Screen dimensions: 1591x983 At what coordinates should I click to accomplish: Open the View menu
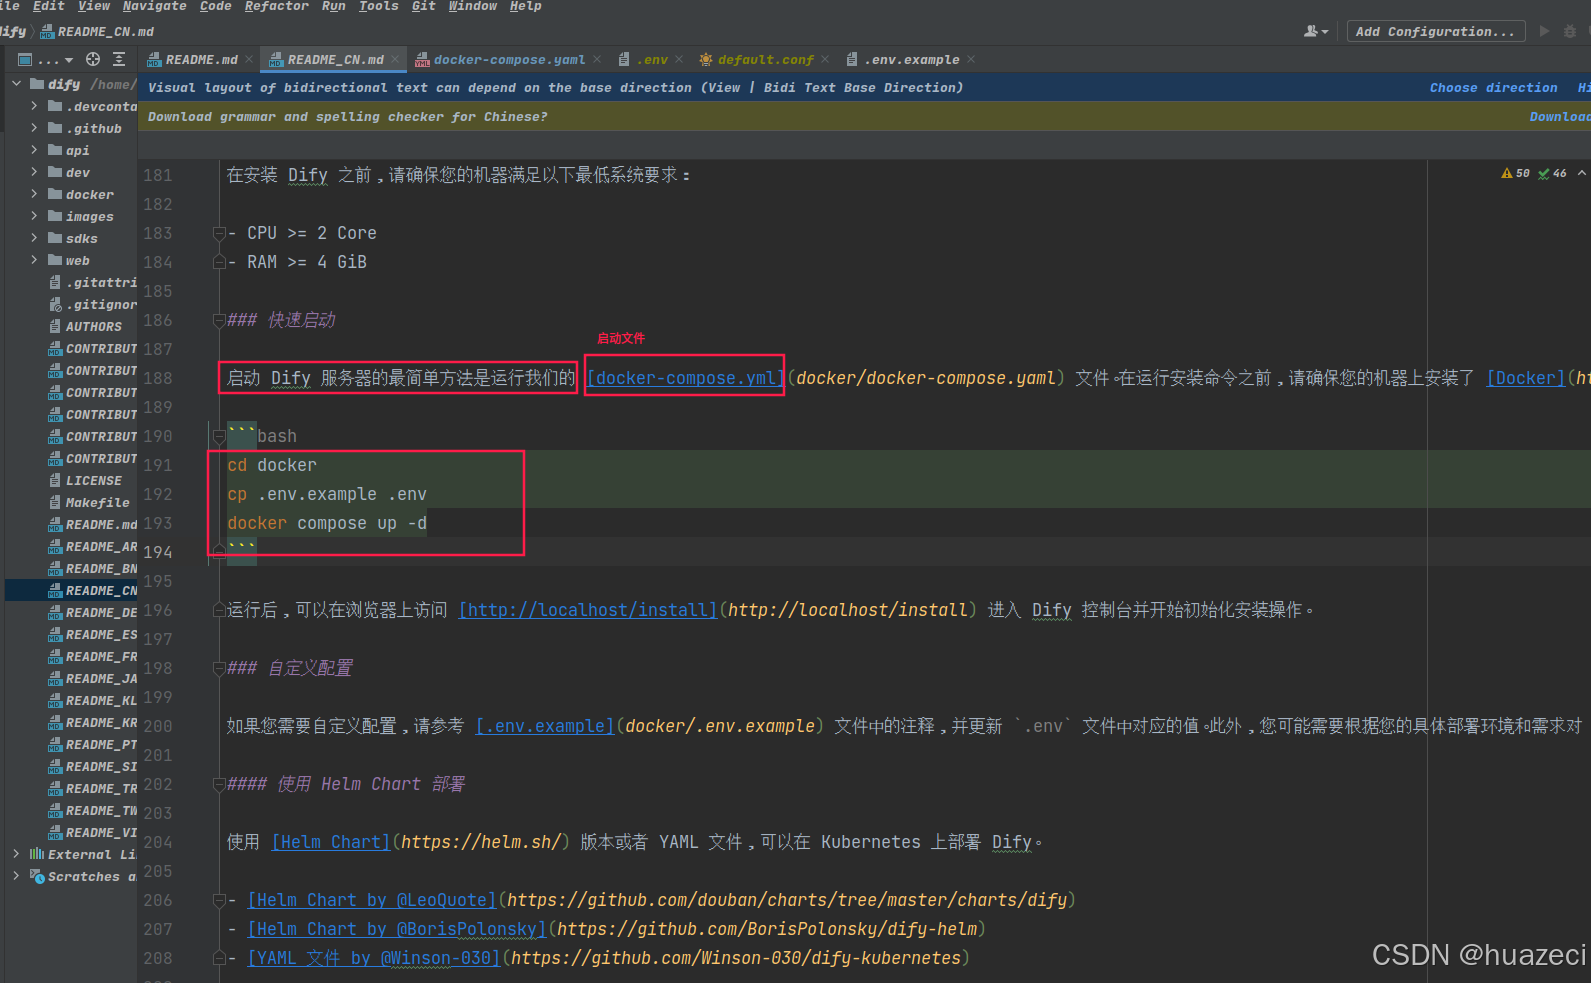click(94, 6)
